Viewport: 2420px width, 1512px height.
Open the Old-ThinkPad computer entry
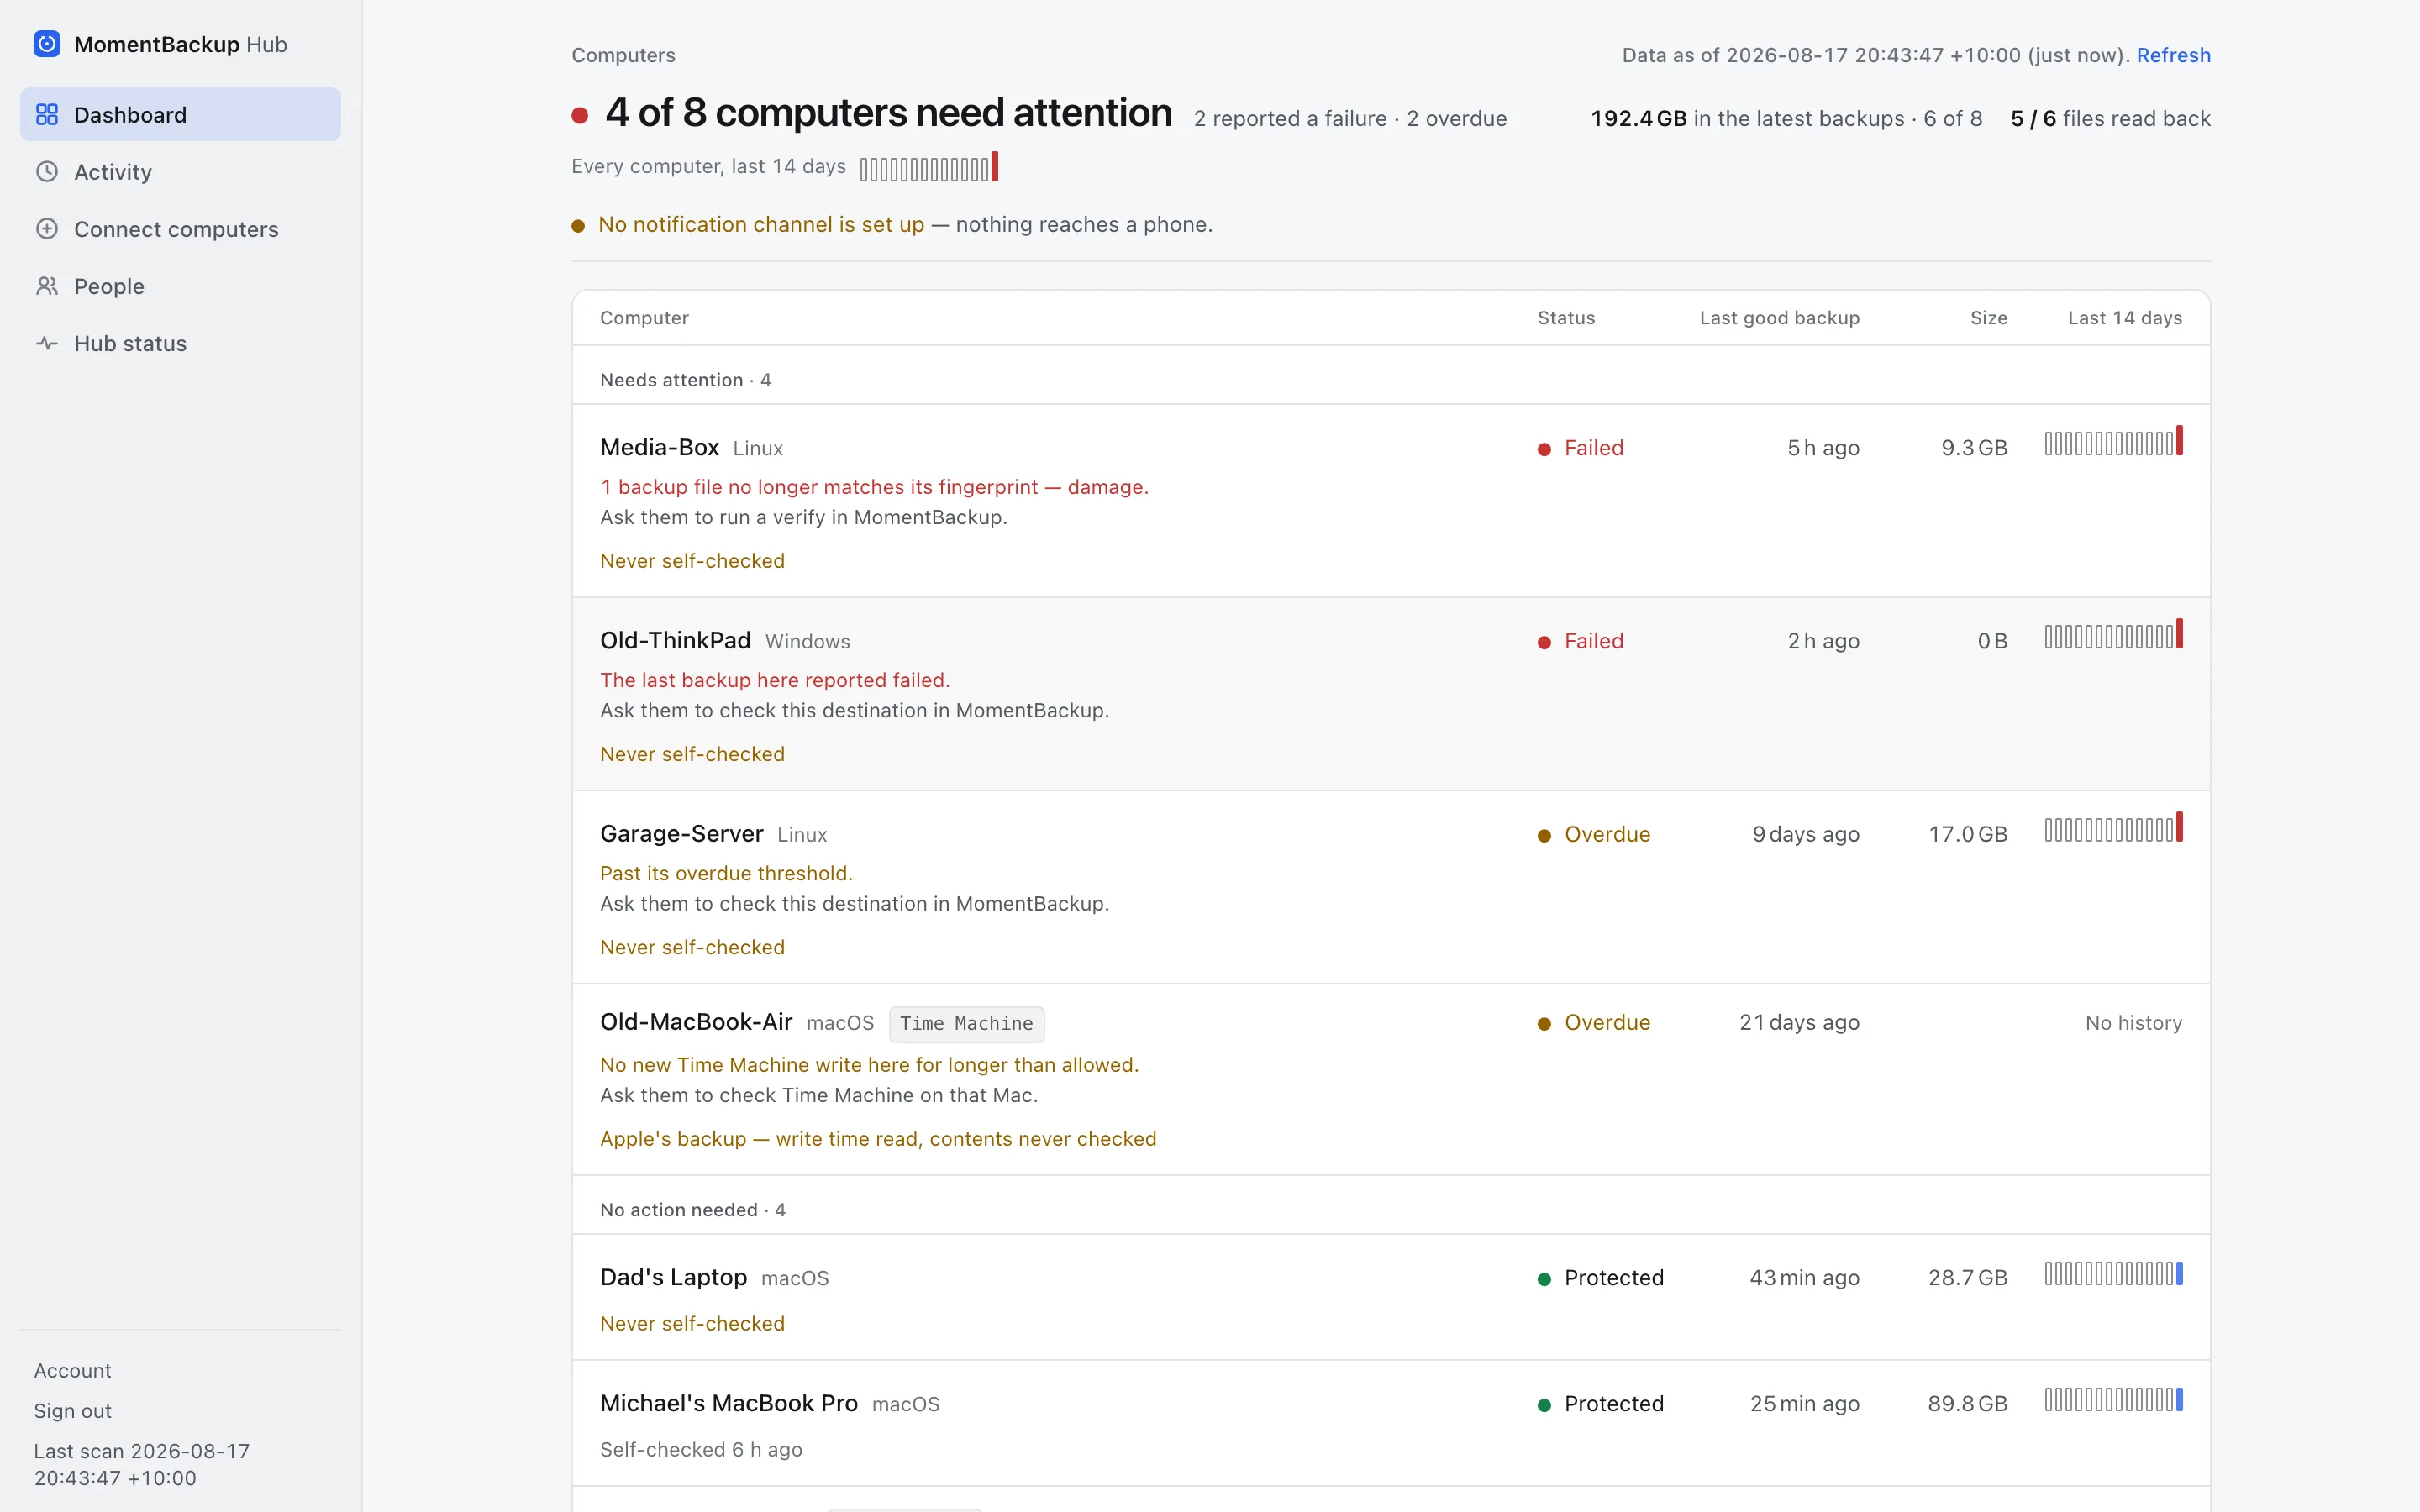pyautogui.click(x=675, y=640)
